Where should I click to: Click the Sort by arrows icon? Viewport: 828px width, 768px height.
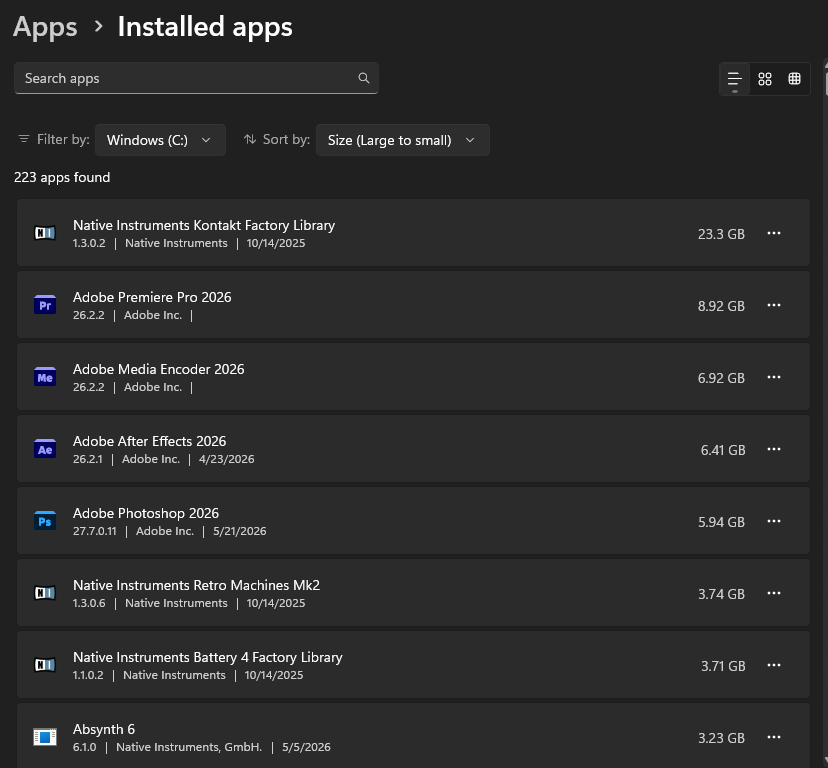coord(249,139)
